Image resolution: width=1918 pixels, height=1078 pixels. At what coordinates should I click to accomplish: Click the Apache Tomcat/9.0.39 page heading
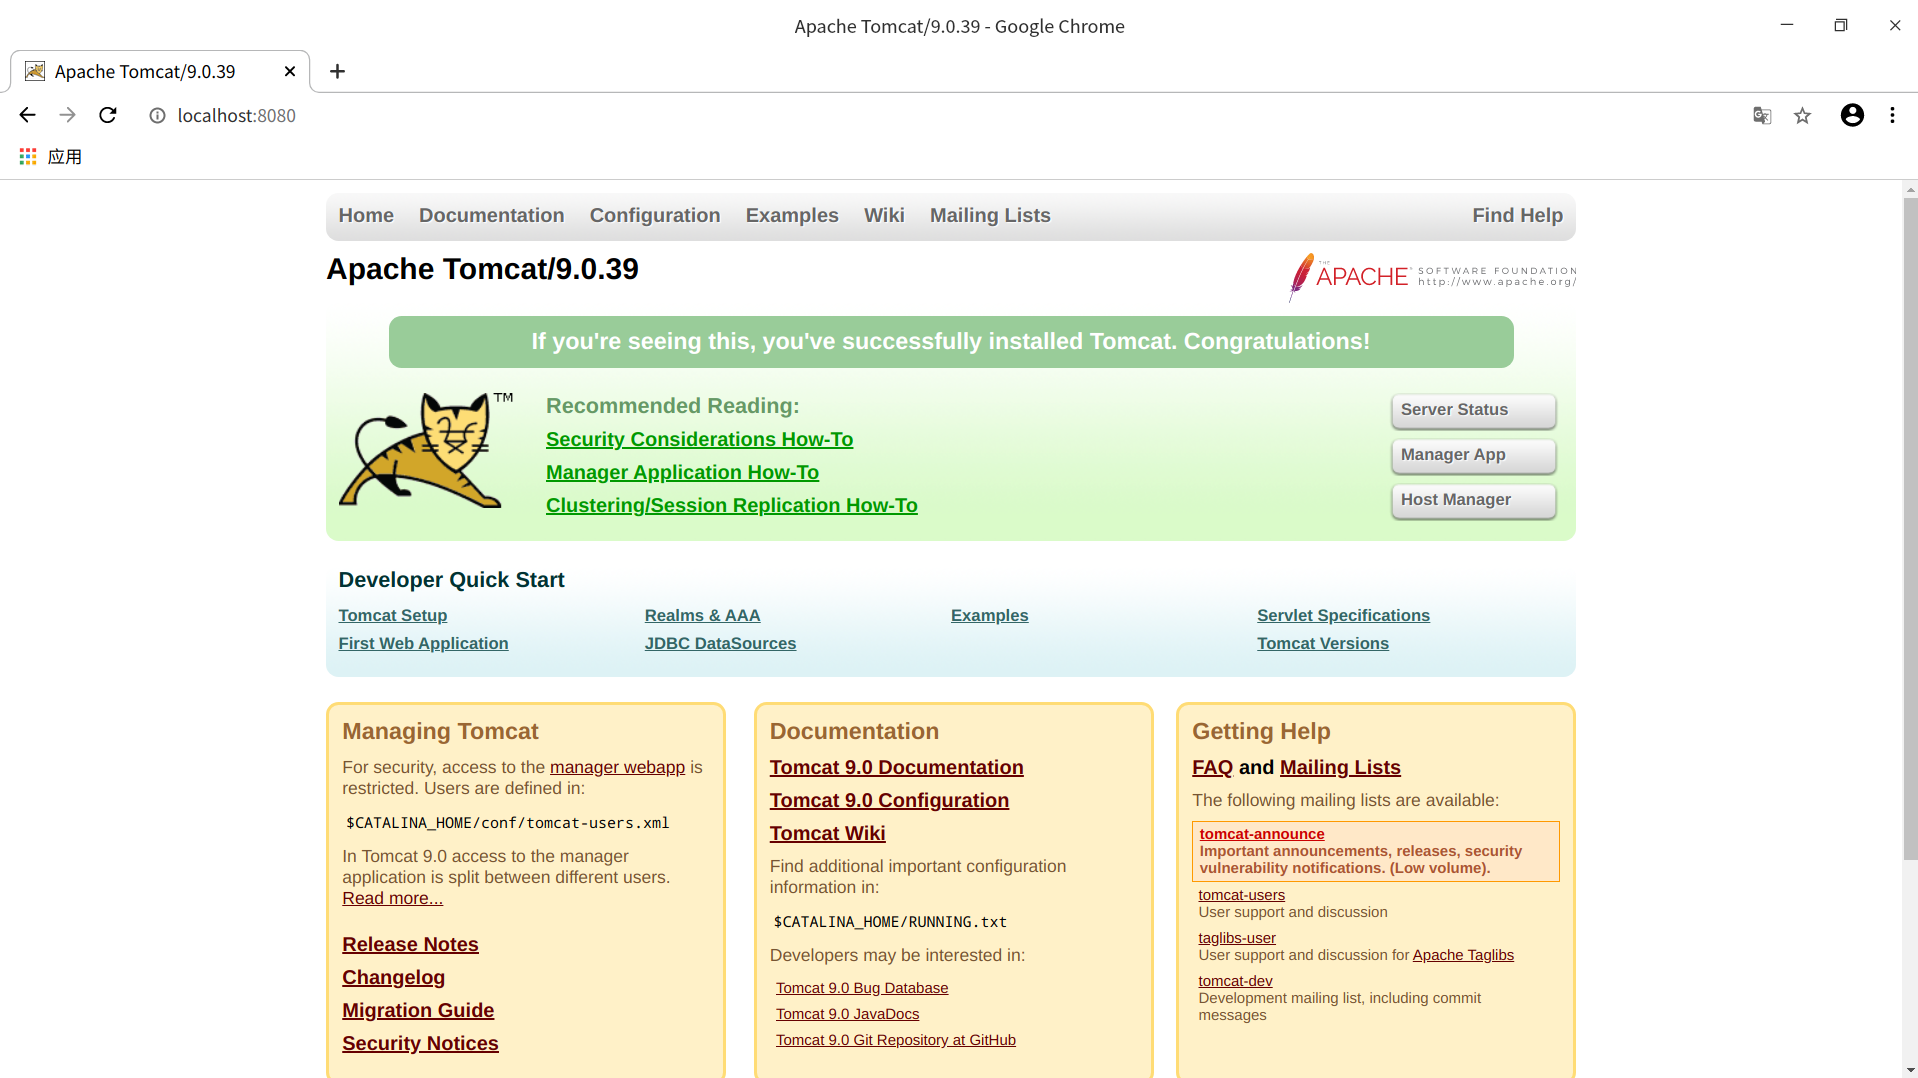pos(482,269)
